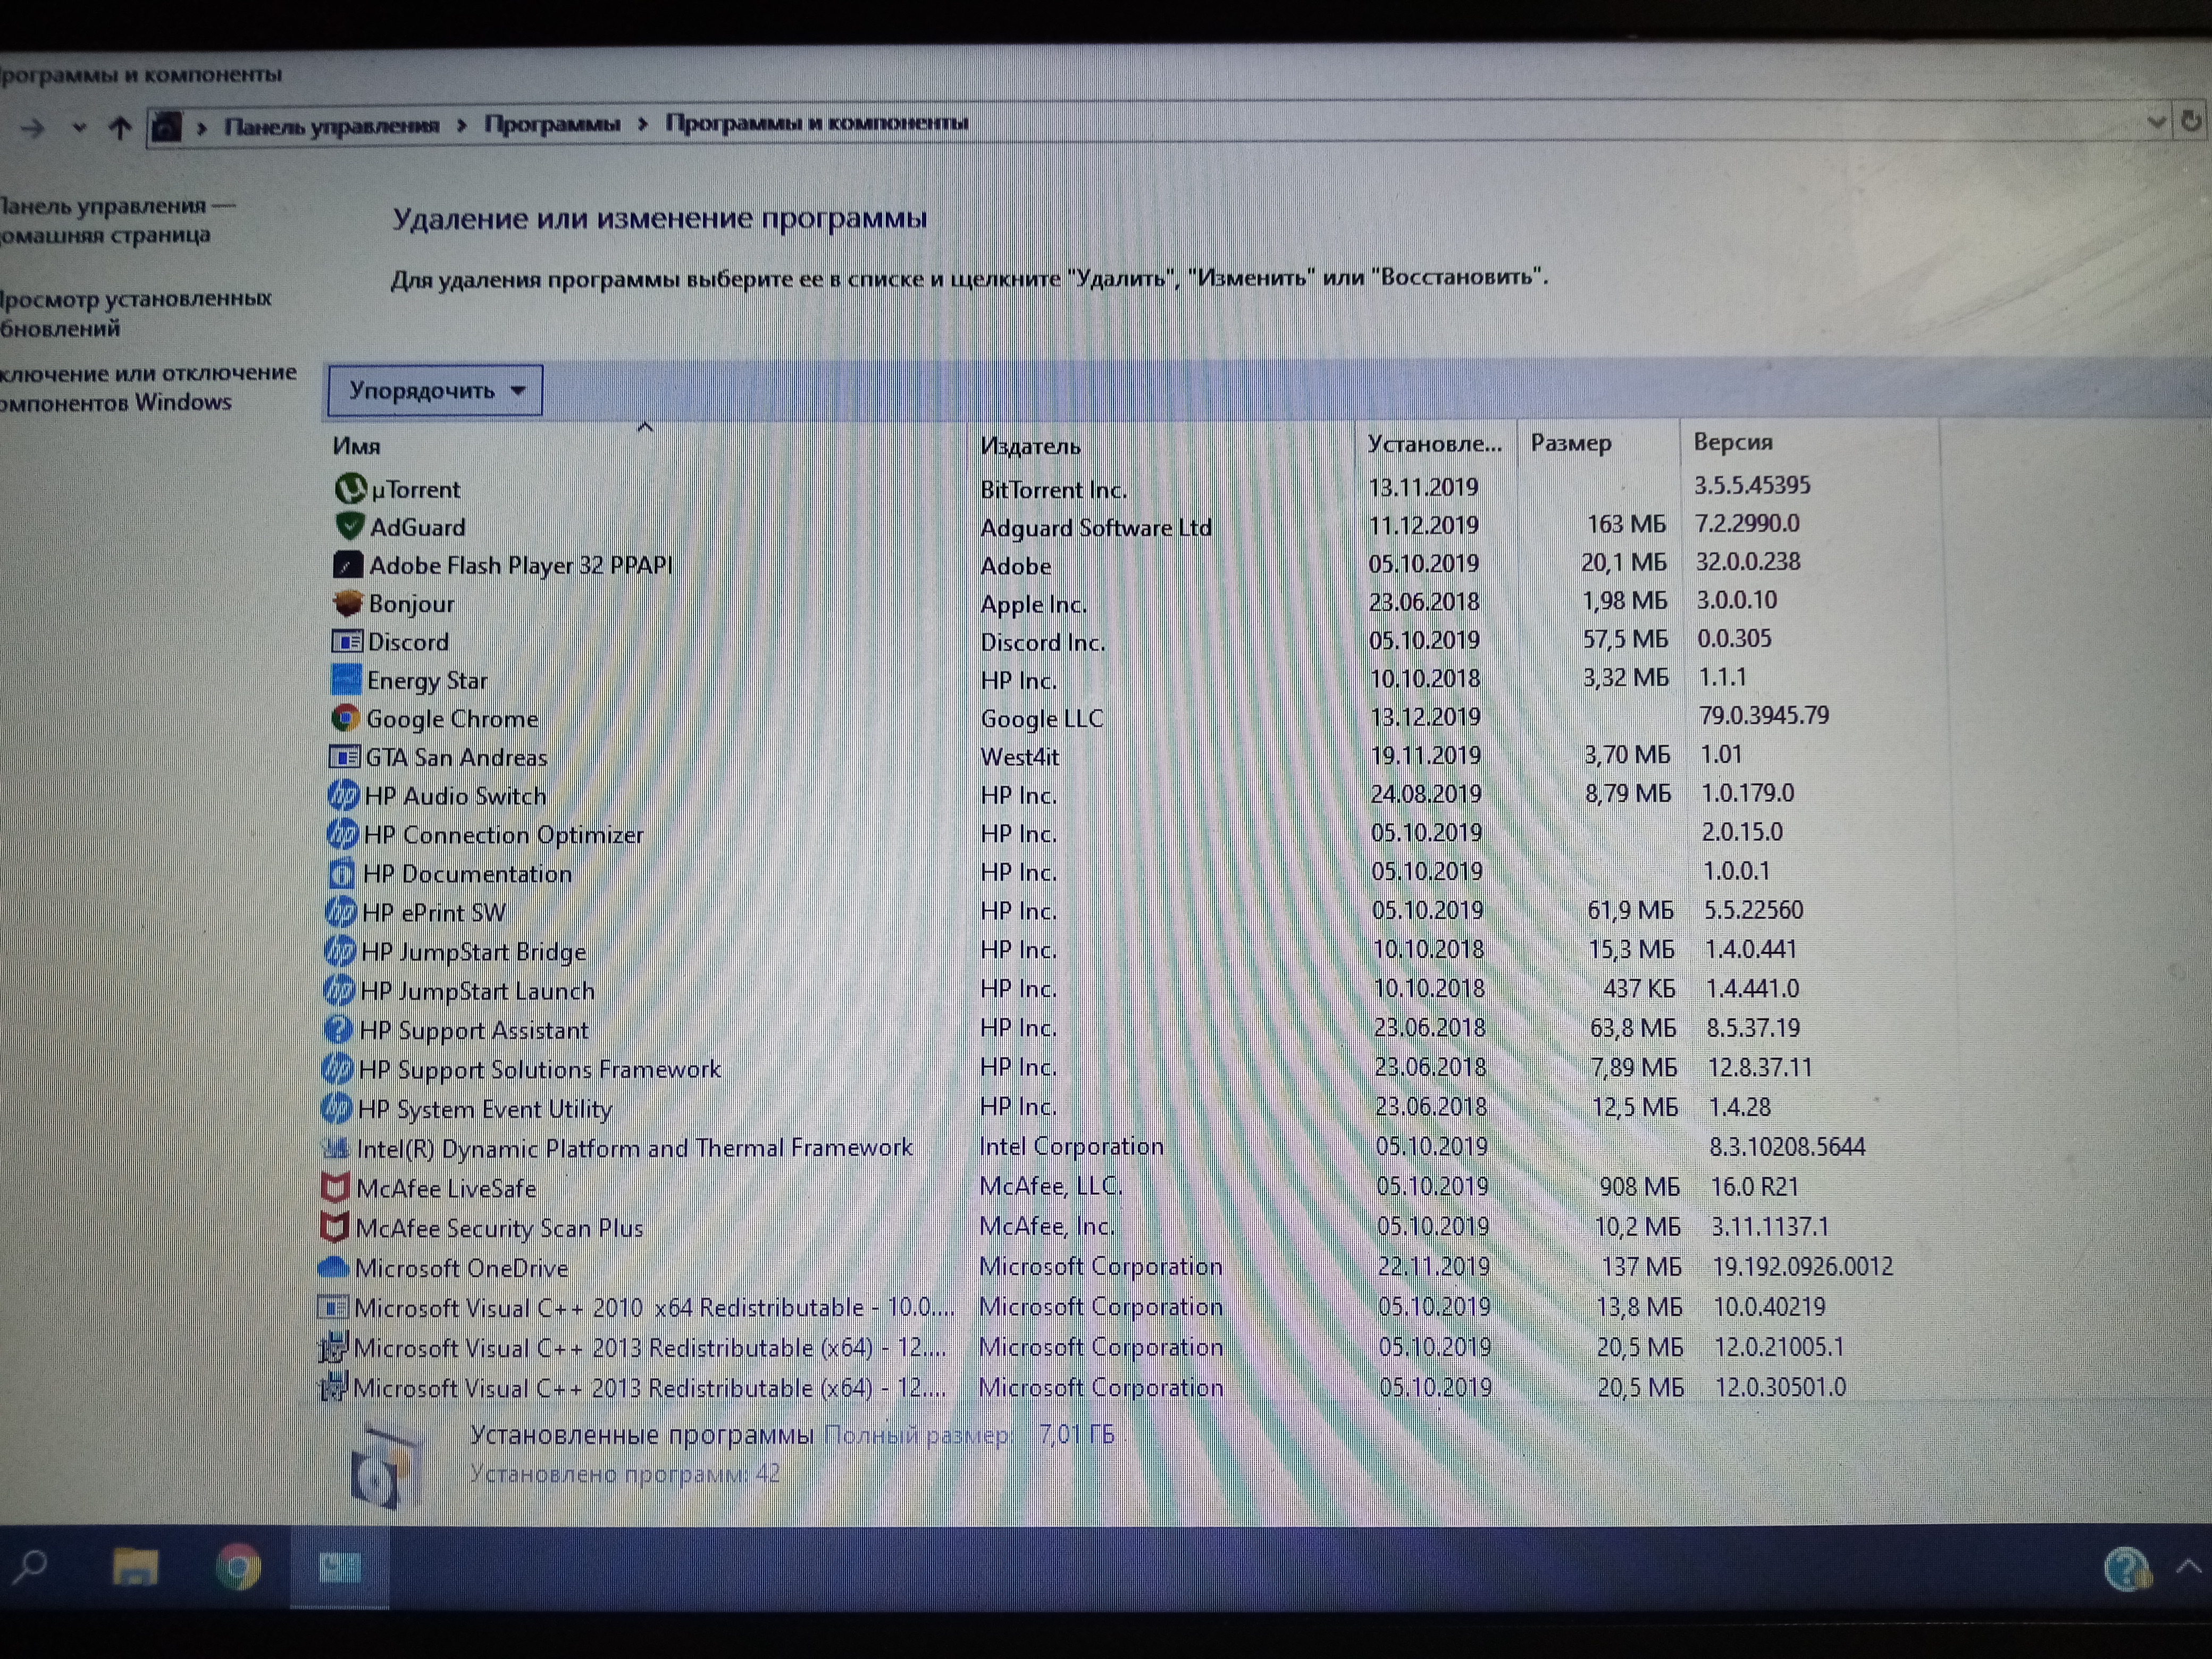2212x1659 pixels.
Task: Open recent locations dropdown arrow
Action: pyautogui.click(x=79, y=128)
